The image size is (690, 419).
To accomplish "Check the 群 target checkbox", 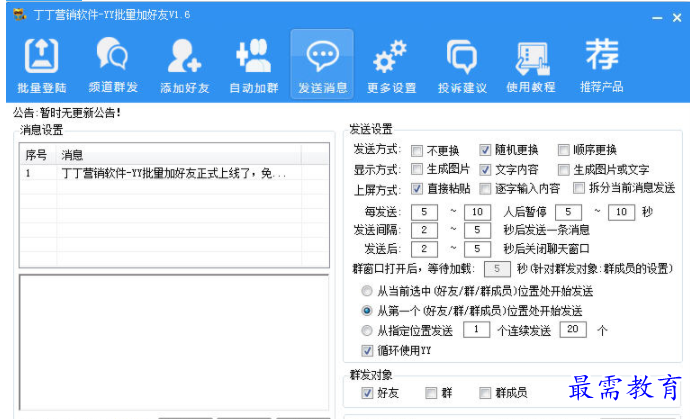I will (x=431, y=393).
